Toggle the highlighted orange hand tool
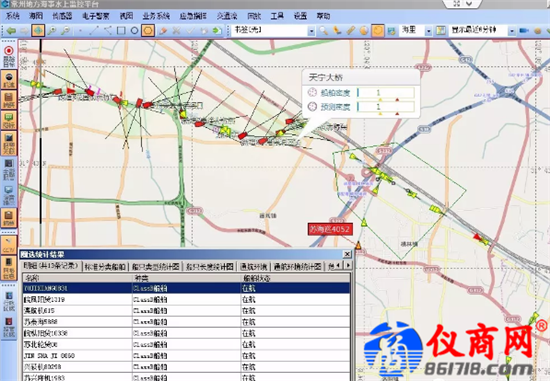Viewport: 550px width, 381px height. (x=378, y=31)
